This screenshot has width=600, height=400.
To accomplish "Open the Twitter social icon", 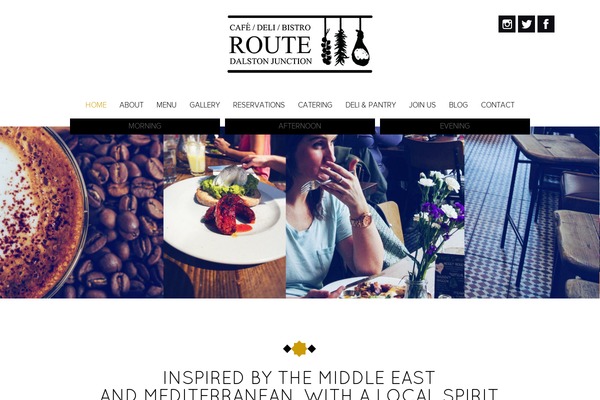I will [527, 24].
